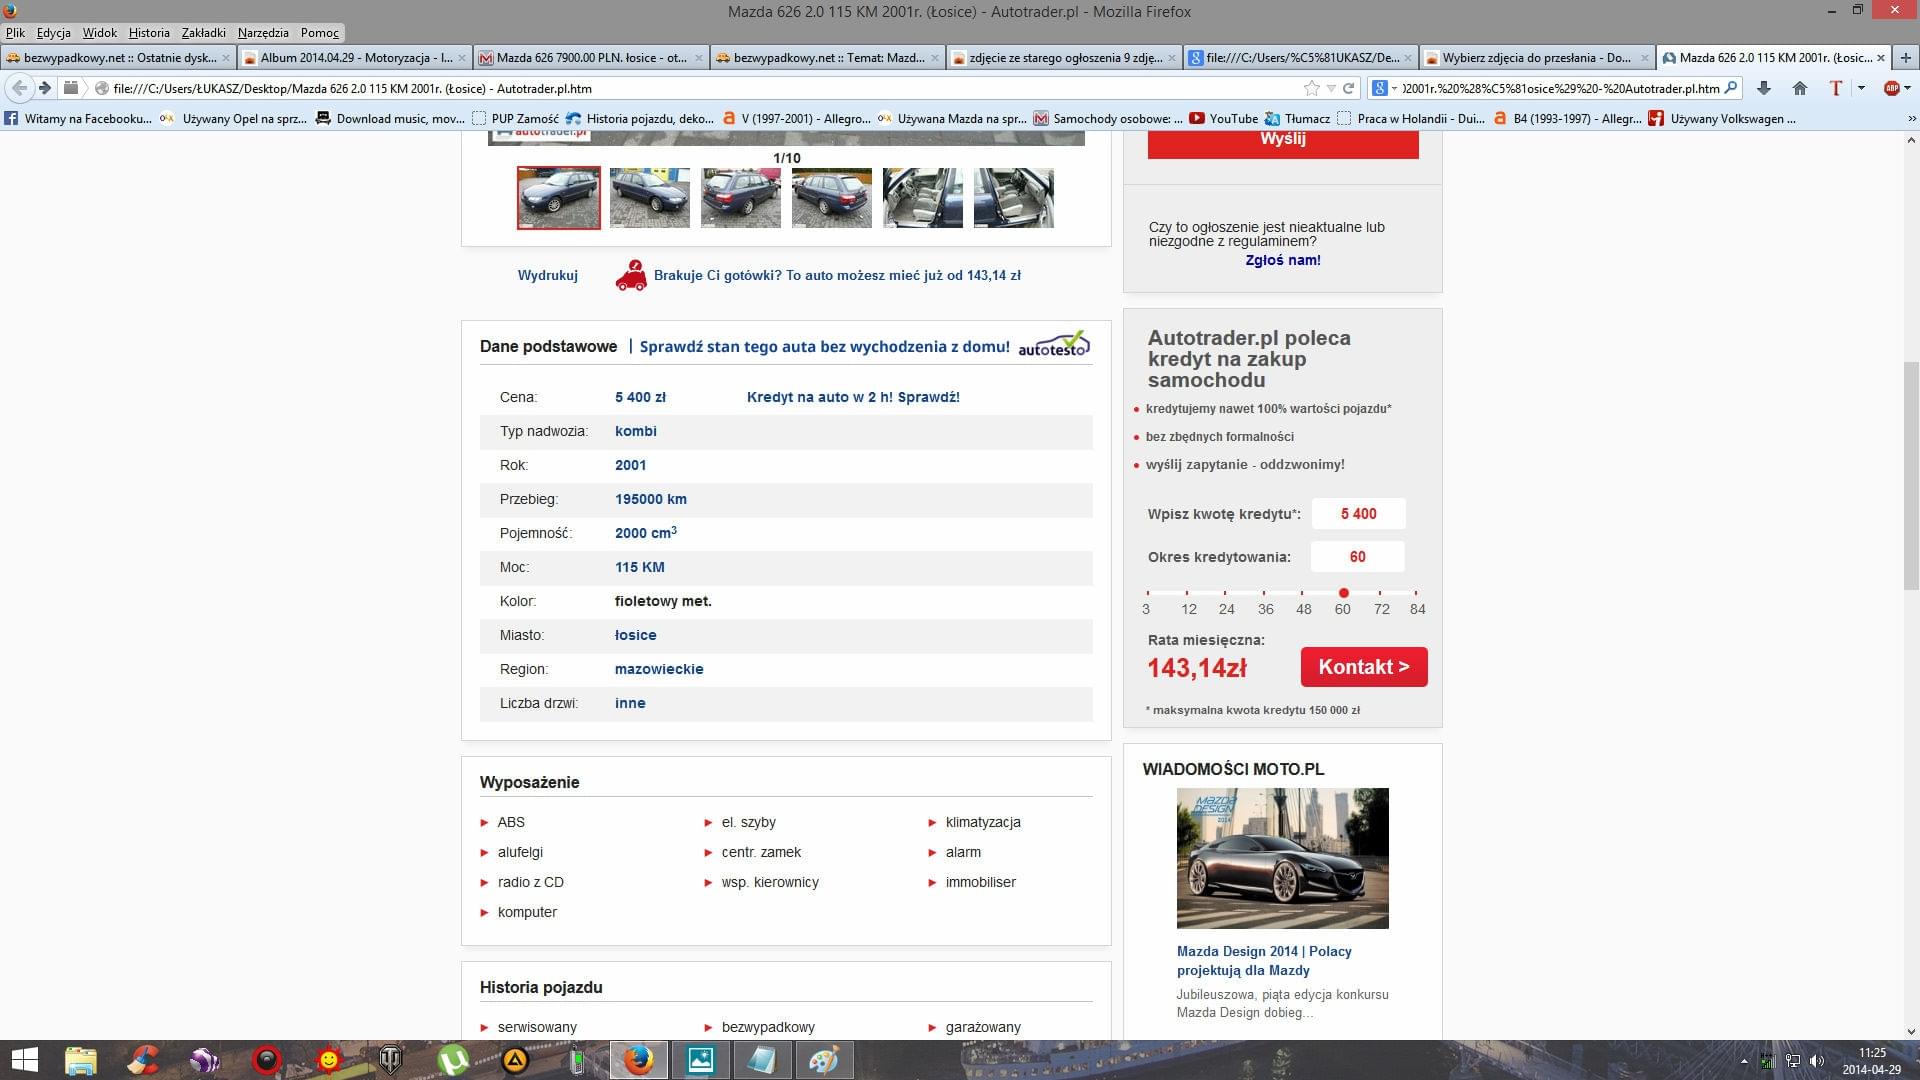Set slider to 84 months mark

[x=1417, y=593]
